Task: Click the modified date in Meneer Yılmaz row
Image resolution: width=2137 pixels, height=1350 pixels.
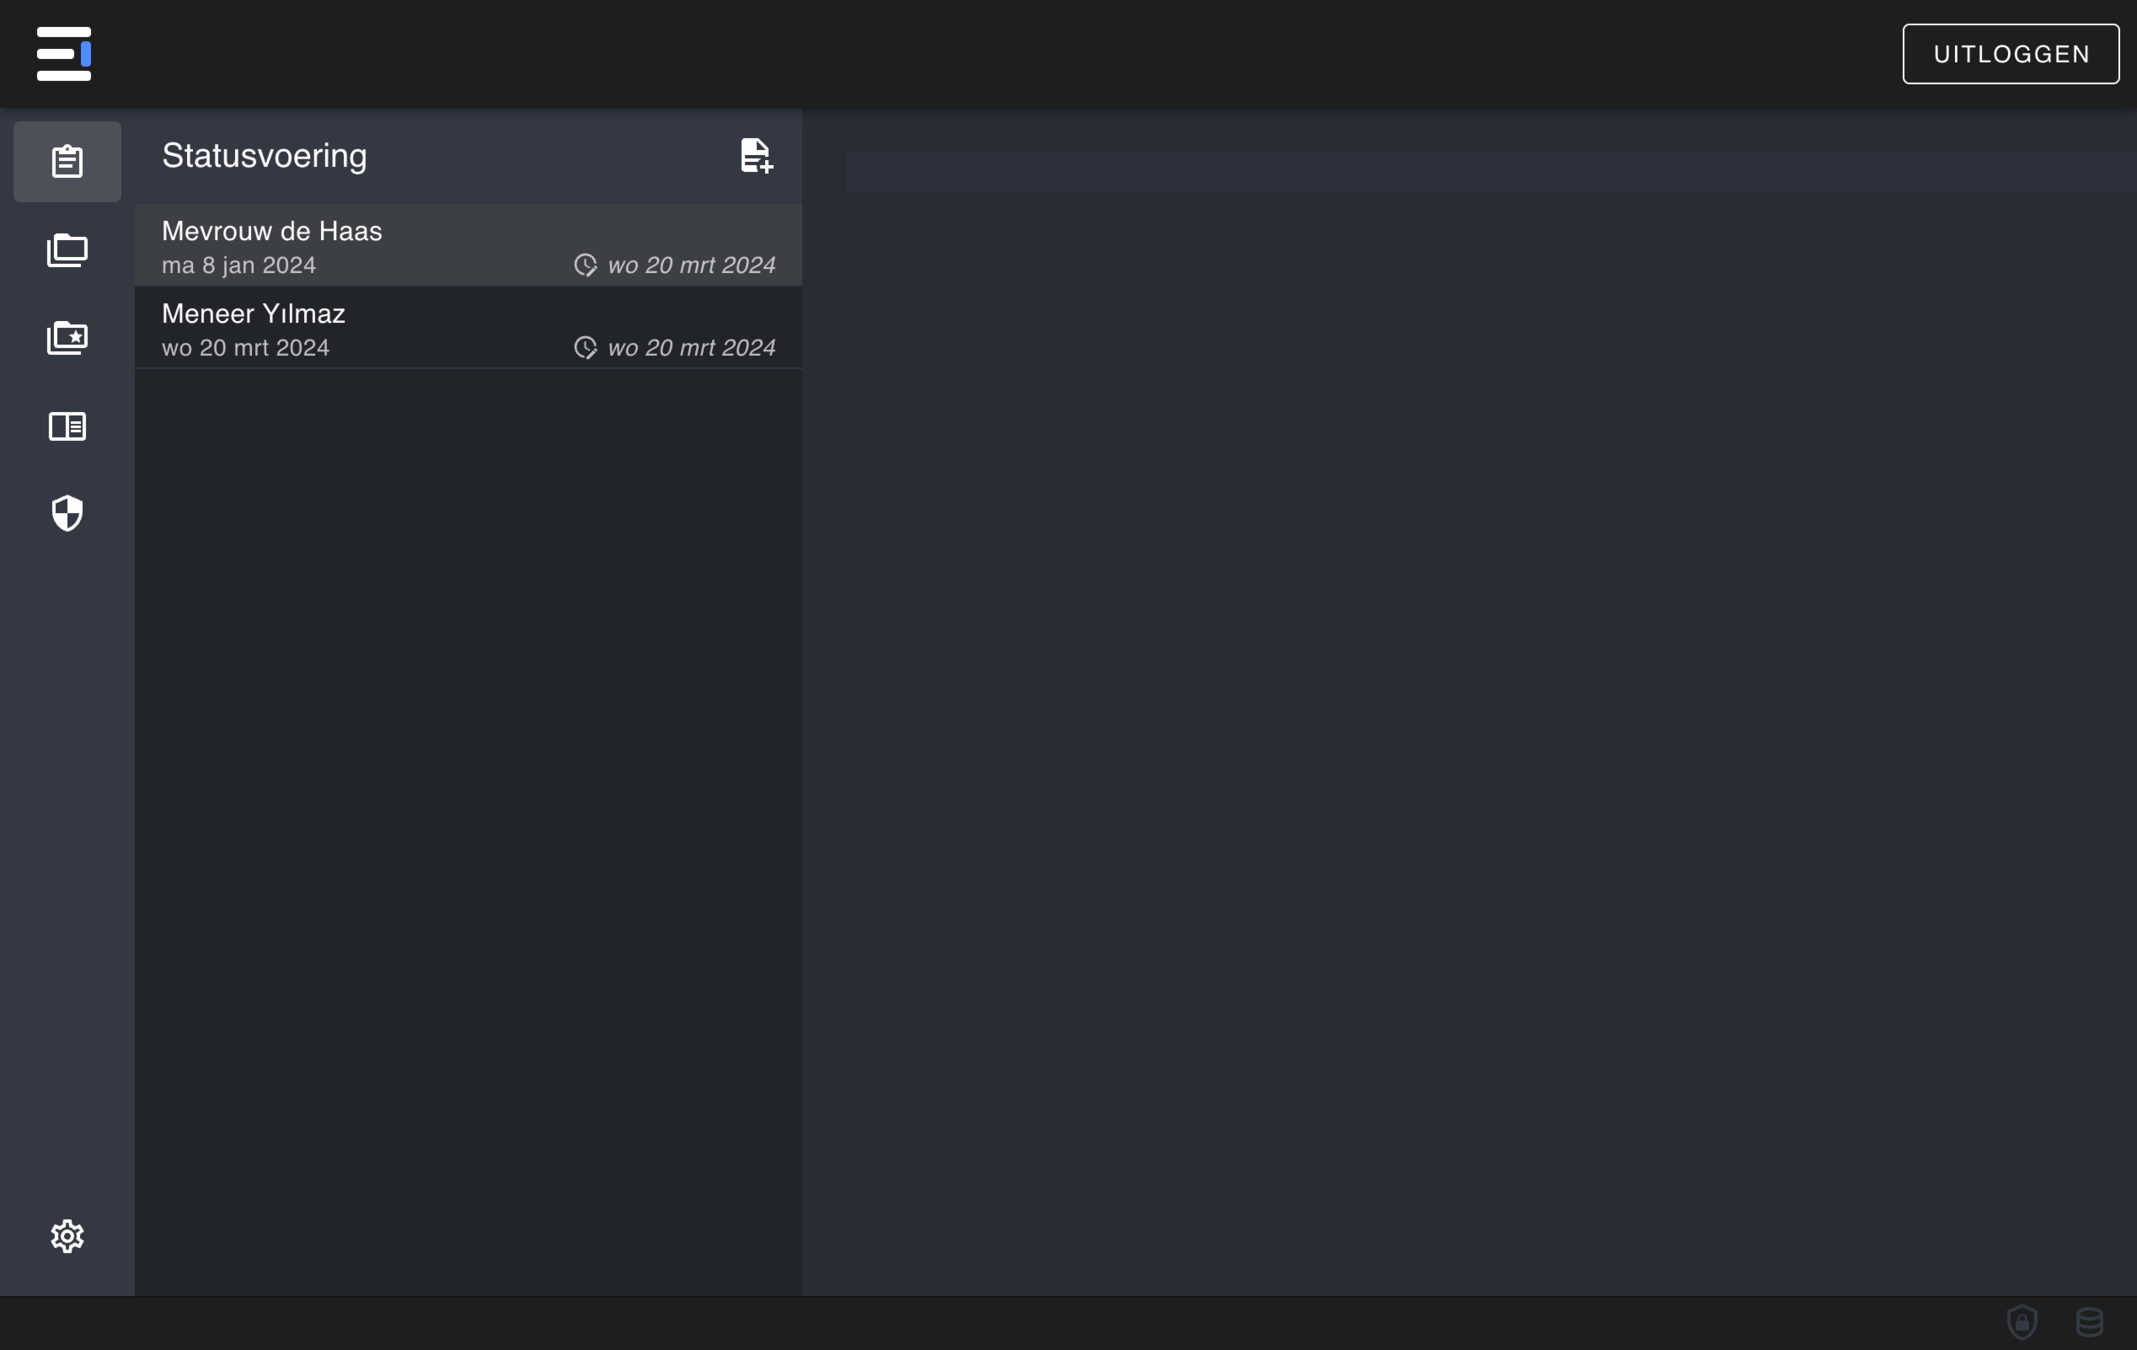Action: (x=691, y=347)
